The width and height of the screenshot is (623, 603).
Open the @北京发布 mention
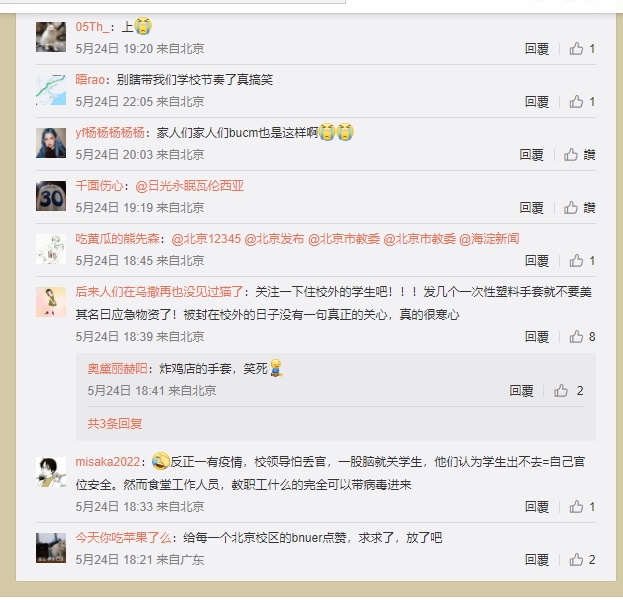pos(274,239)
